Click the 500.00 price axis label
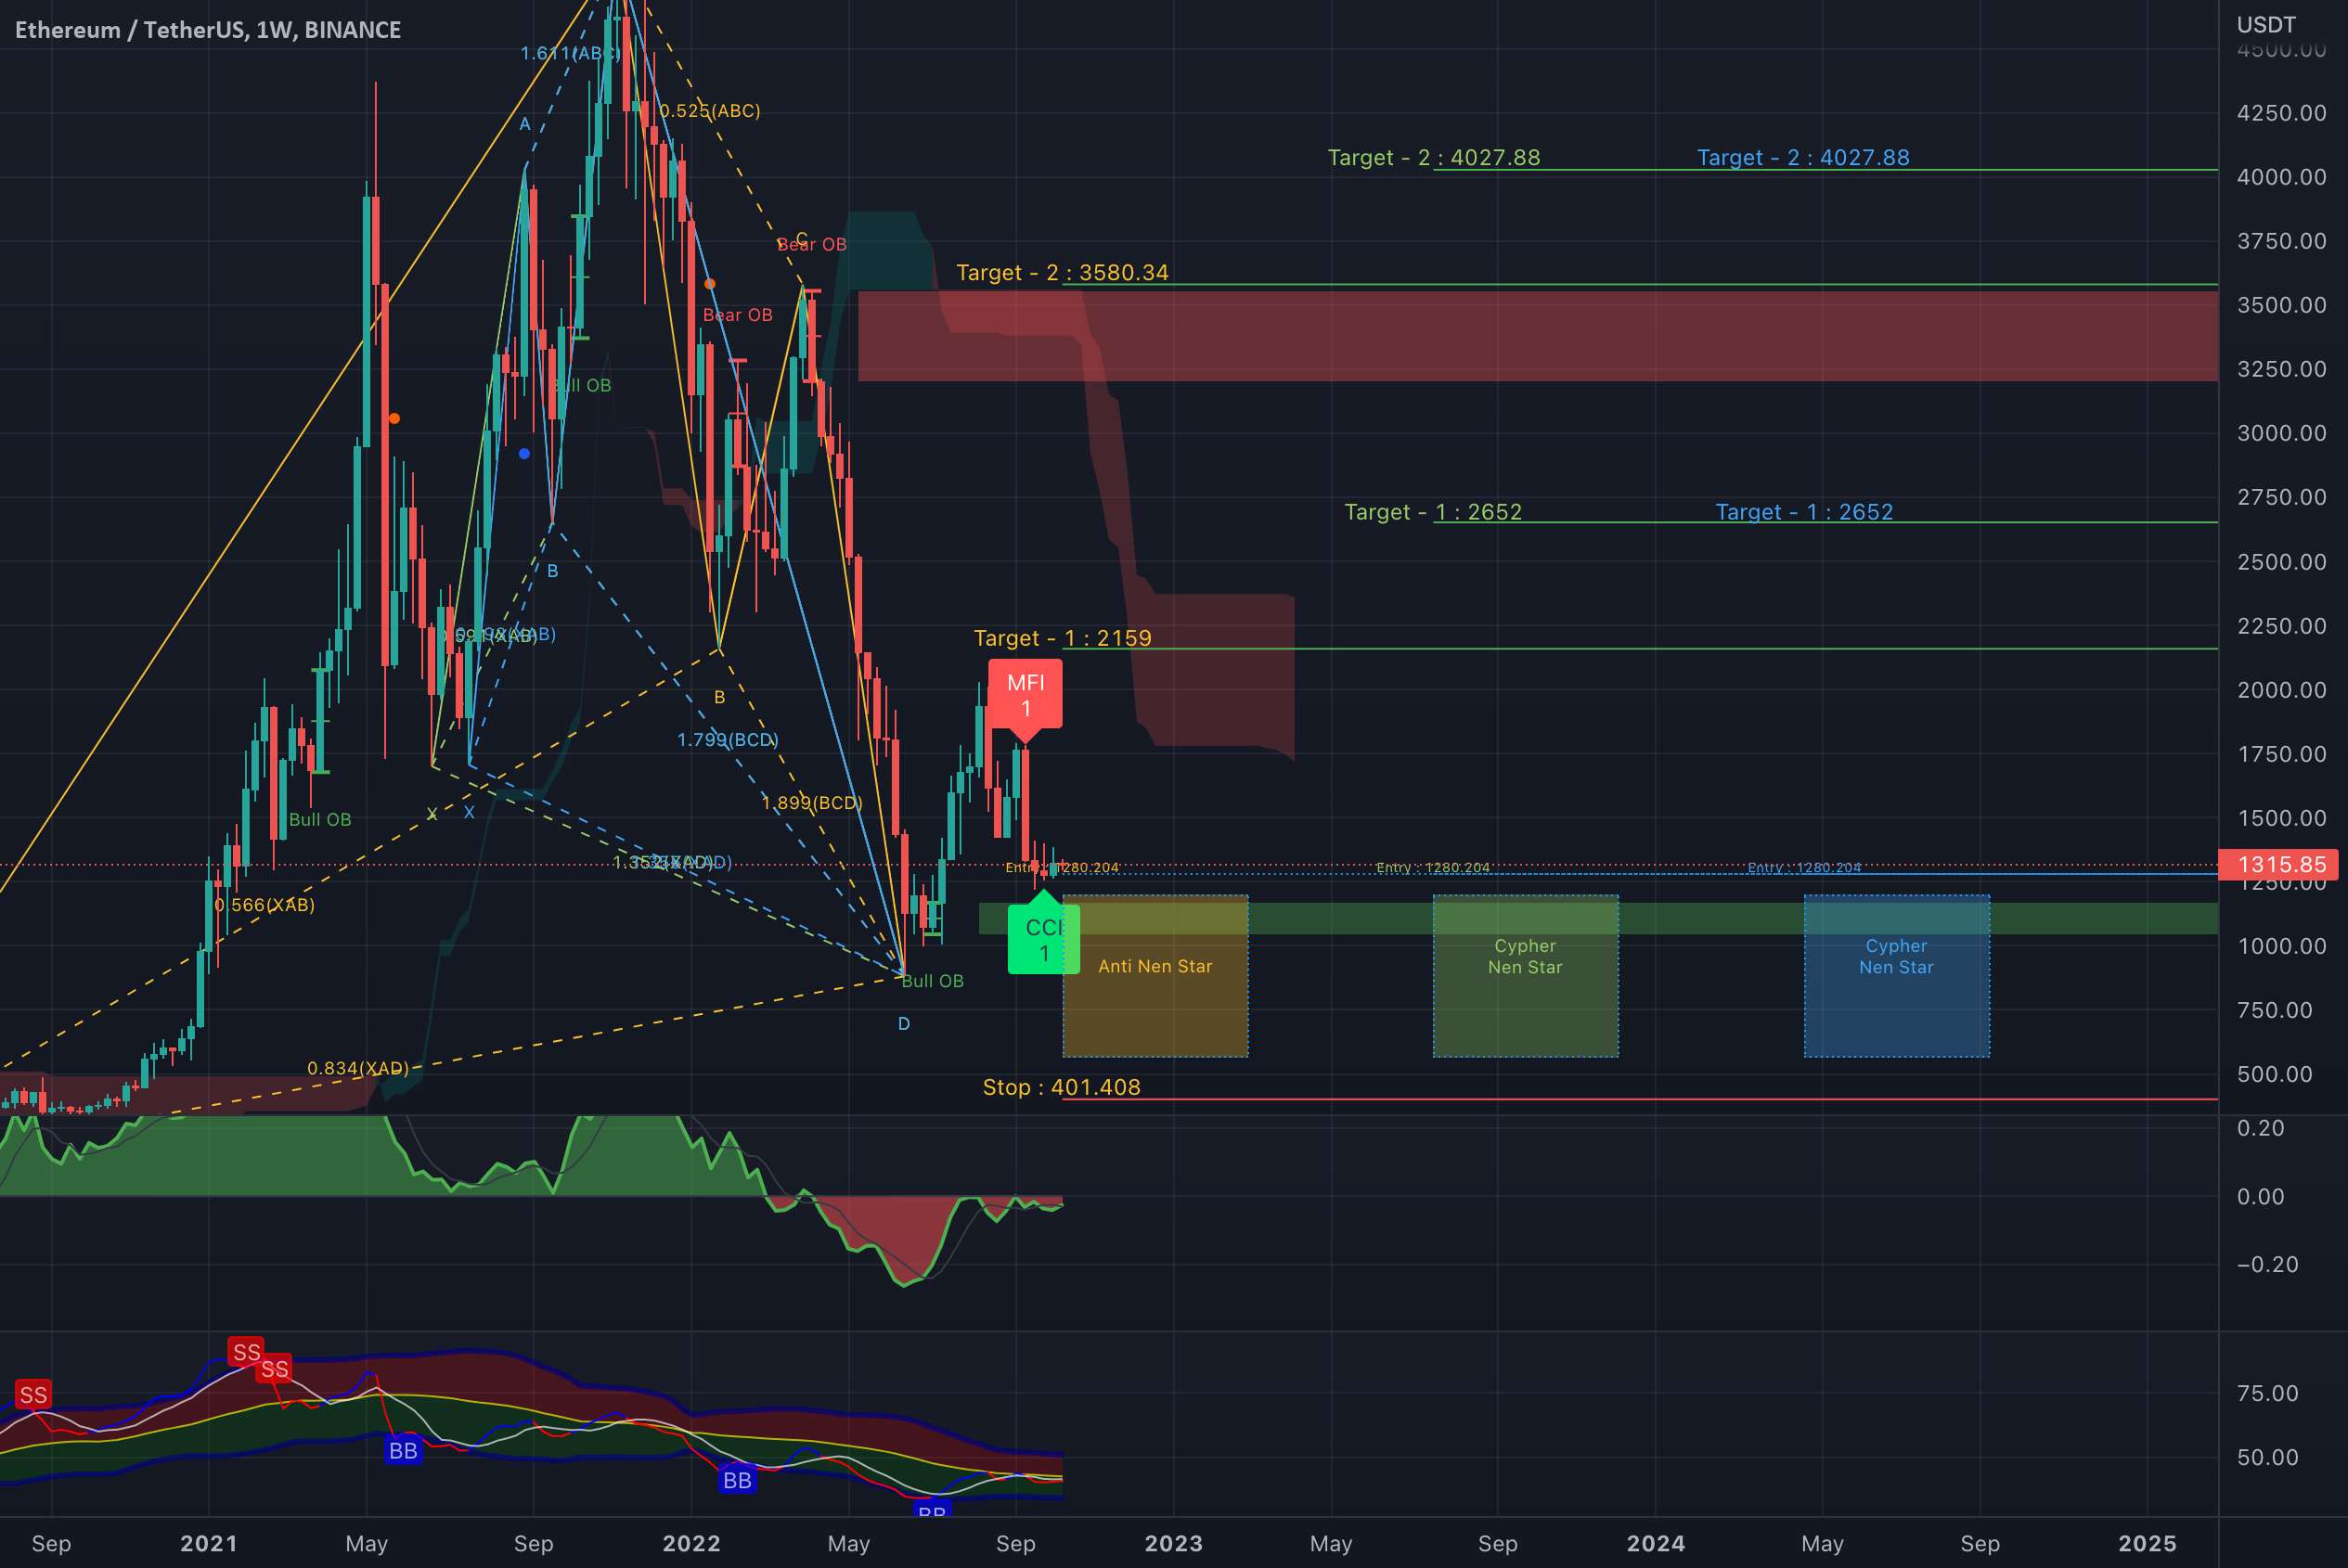This screenshot has height=1568, width=2348. 2274,1074
